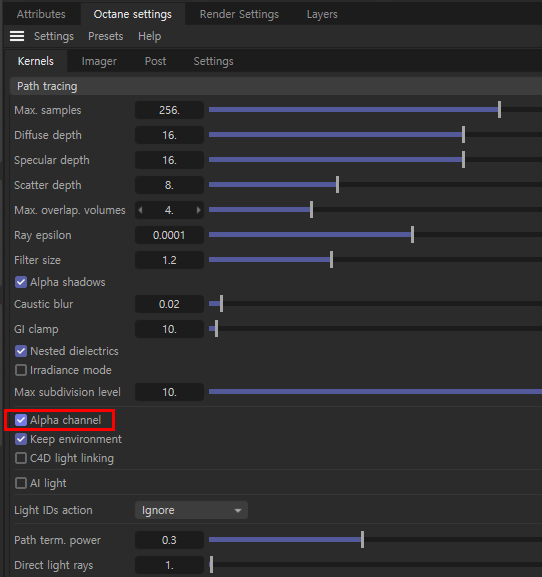Open the Light IDs action dropdown
The image size is (542, 577).
click(x=191, y=510)
